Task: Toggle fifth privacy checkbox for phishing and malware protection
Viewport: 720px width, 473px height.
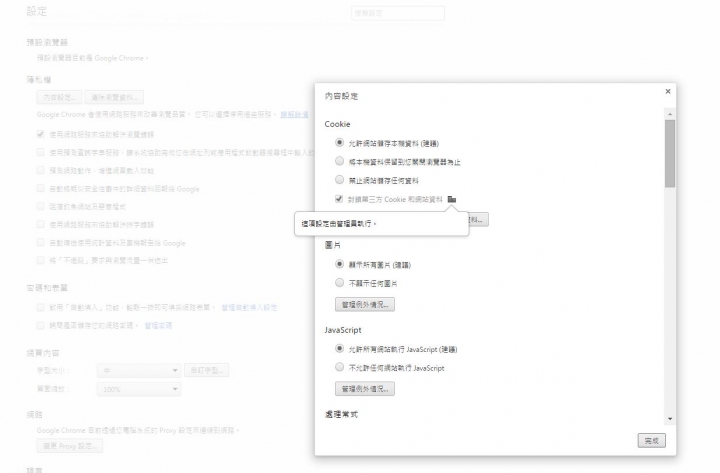Action: [40, 206]
